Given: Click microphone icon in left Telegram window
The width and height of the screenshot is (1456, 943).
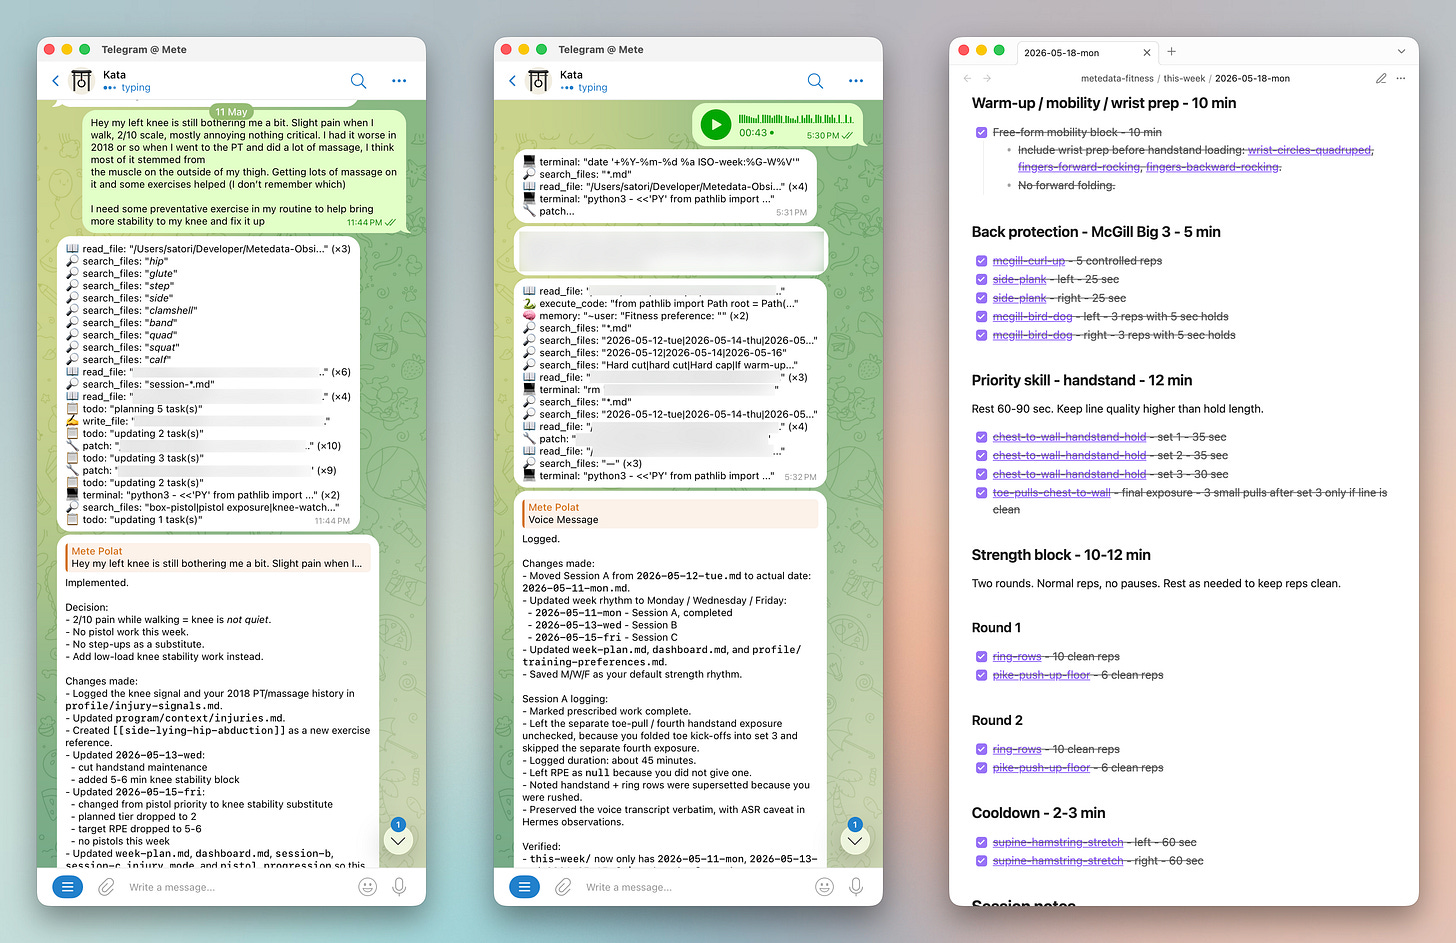Looking at the screenshot, I should pyautogui.click(x=399, y=887).
